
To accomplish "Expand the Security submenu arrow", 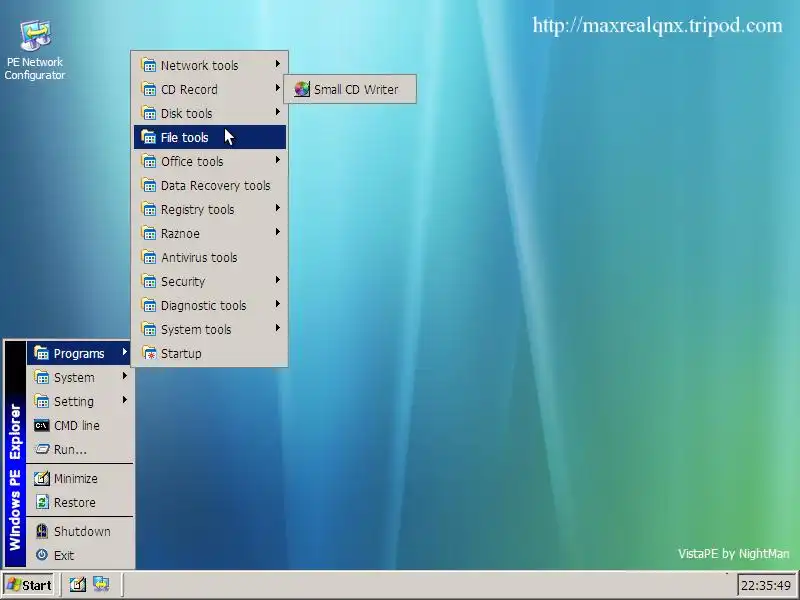I will [278, 280].
